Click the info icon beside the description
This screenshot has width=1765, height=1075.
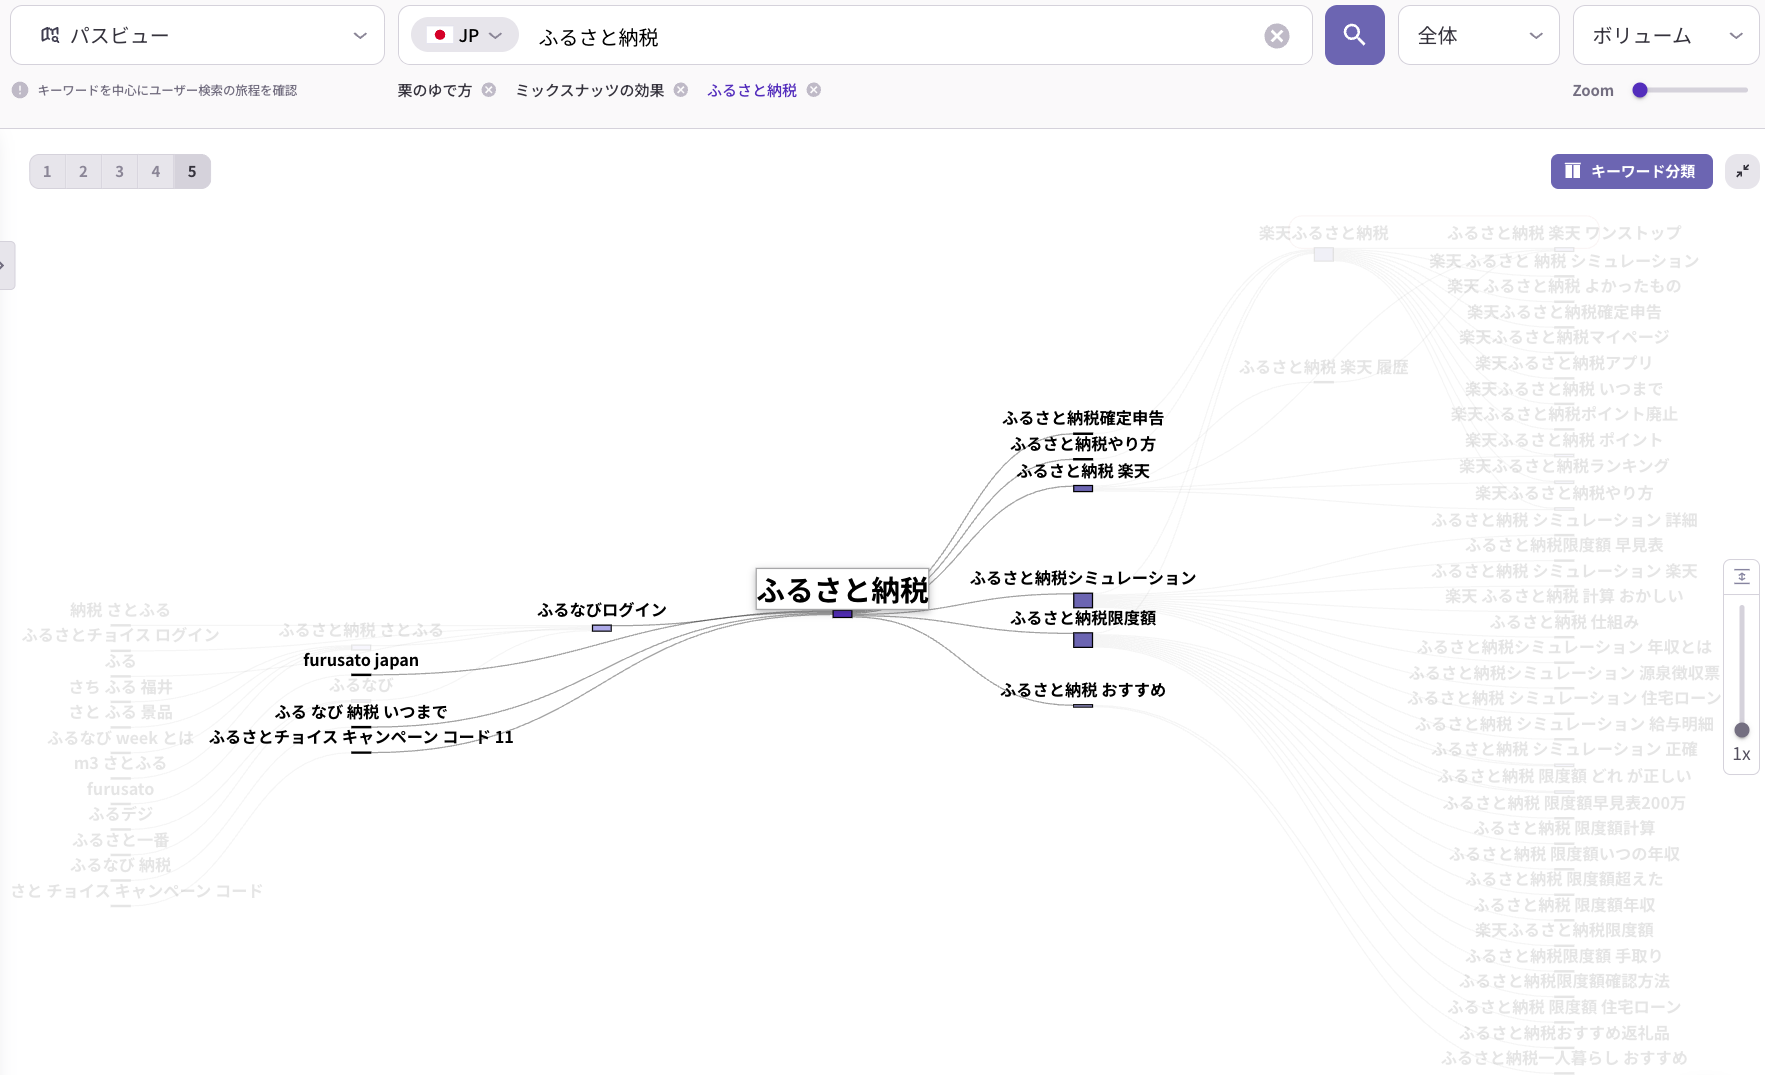[20, 90]
